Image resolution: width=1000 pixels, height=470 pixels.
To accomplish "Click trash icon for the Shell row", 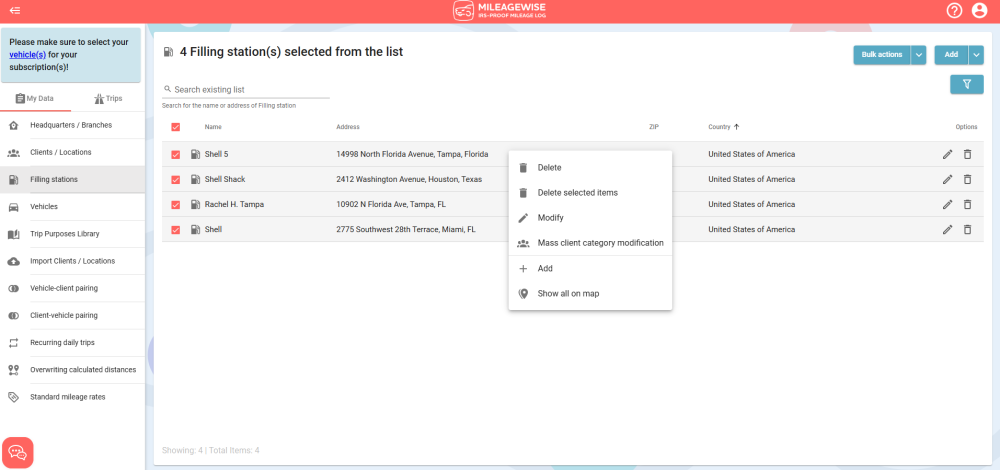I will pos(967,229).
